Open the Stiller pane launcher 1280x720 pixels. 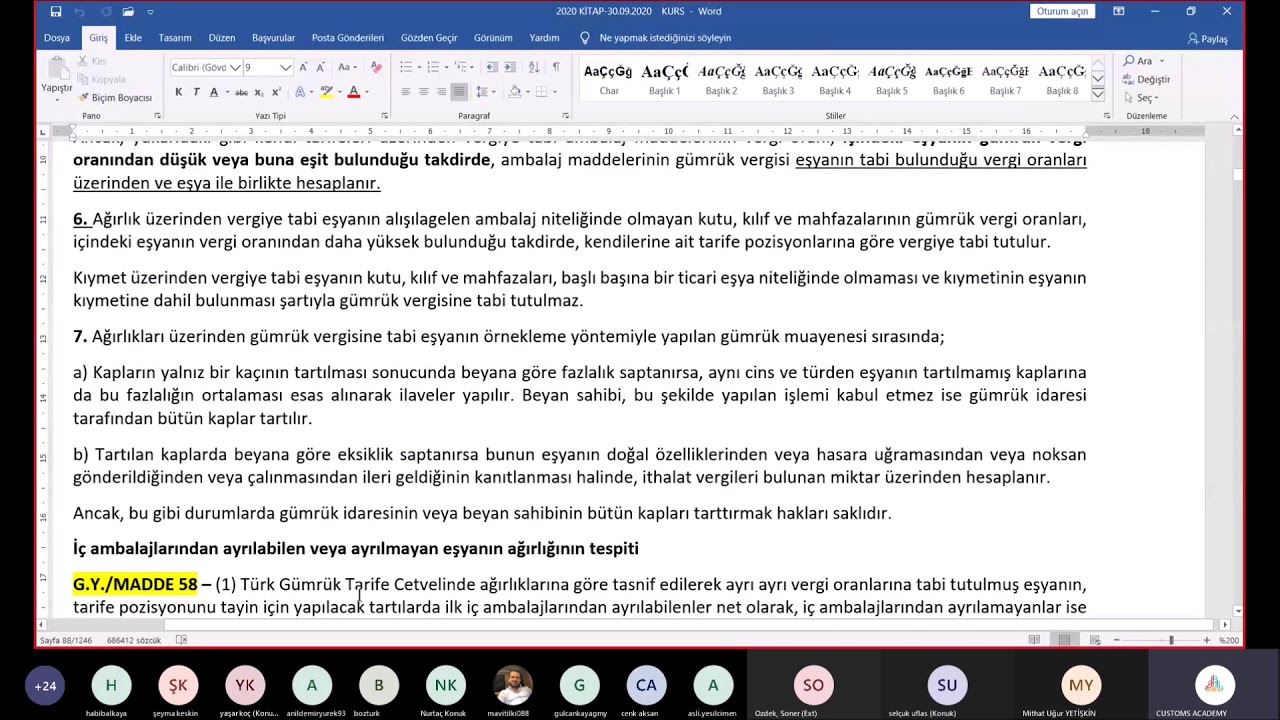1106,116
